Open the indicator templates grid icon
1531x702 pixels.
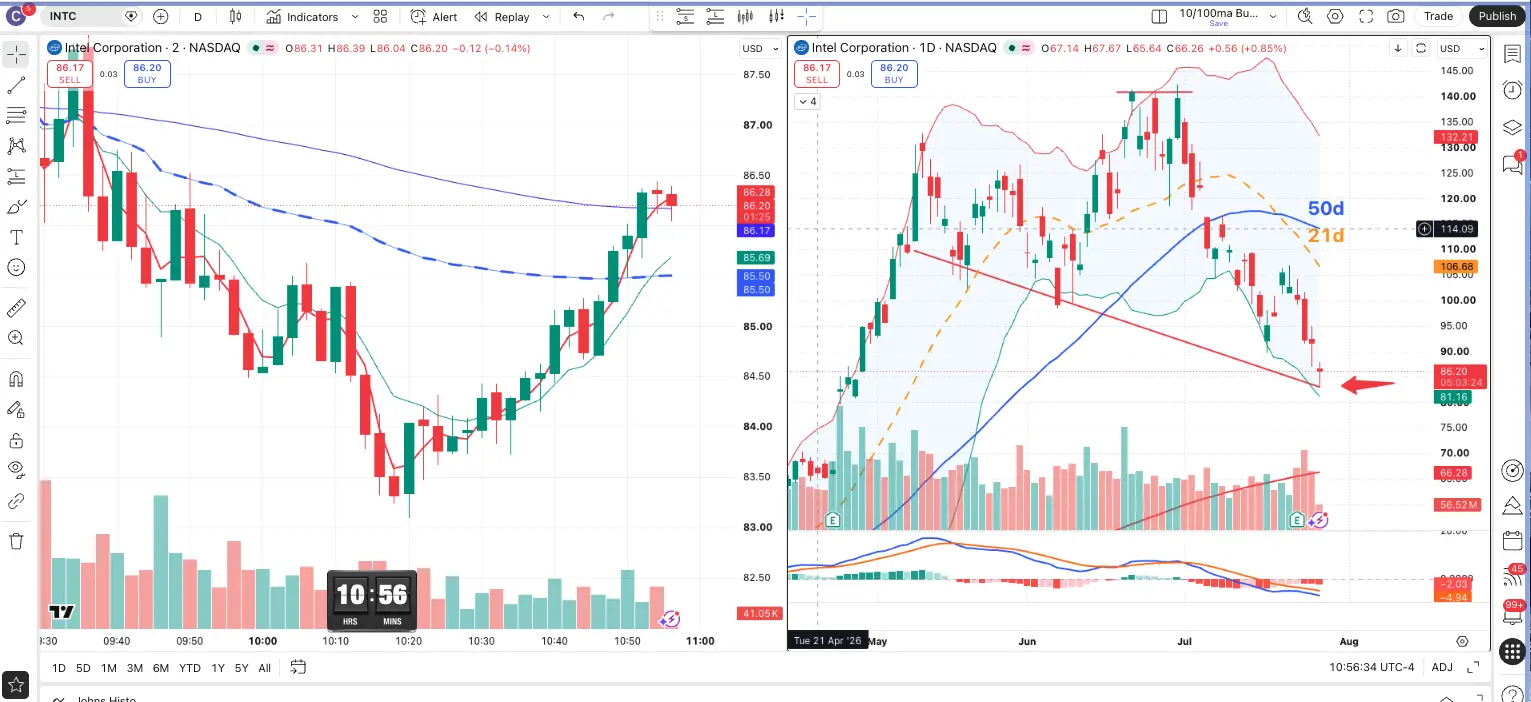click(x=380, y=16)
